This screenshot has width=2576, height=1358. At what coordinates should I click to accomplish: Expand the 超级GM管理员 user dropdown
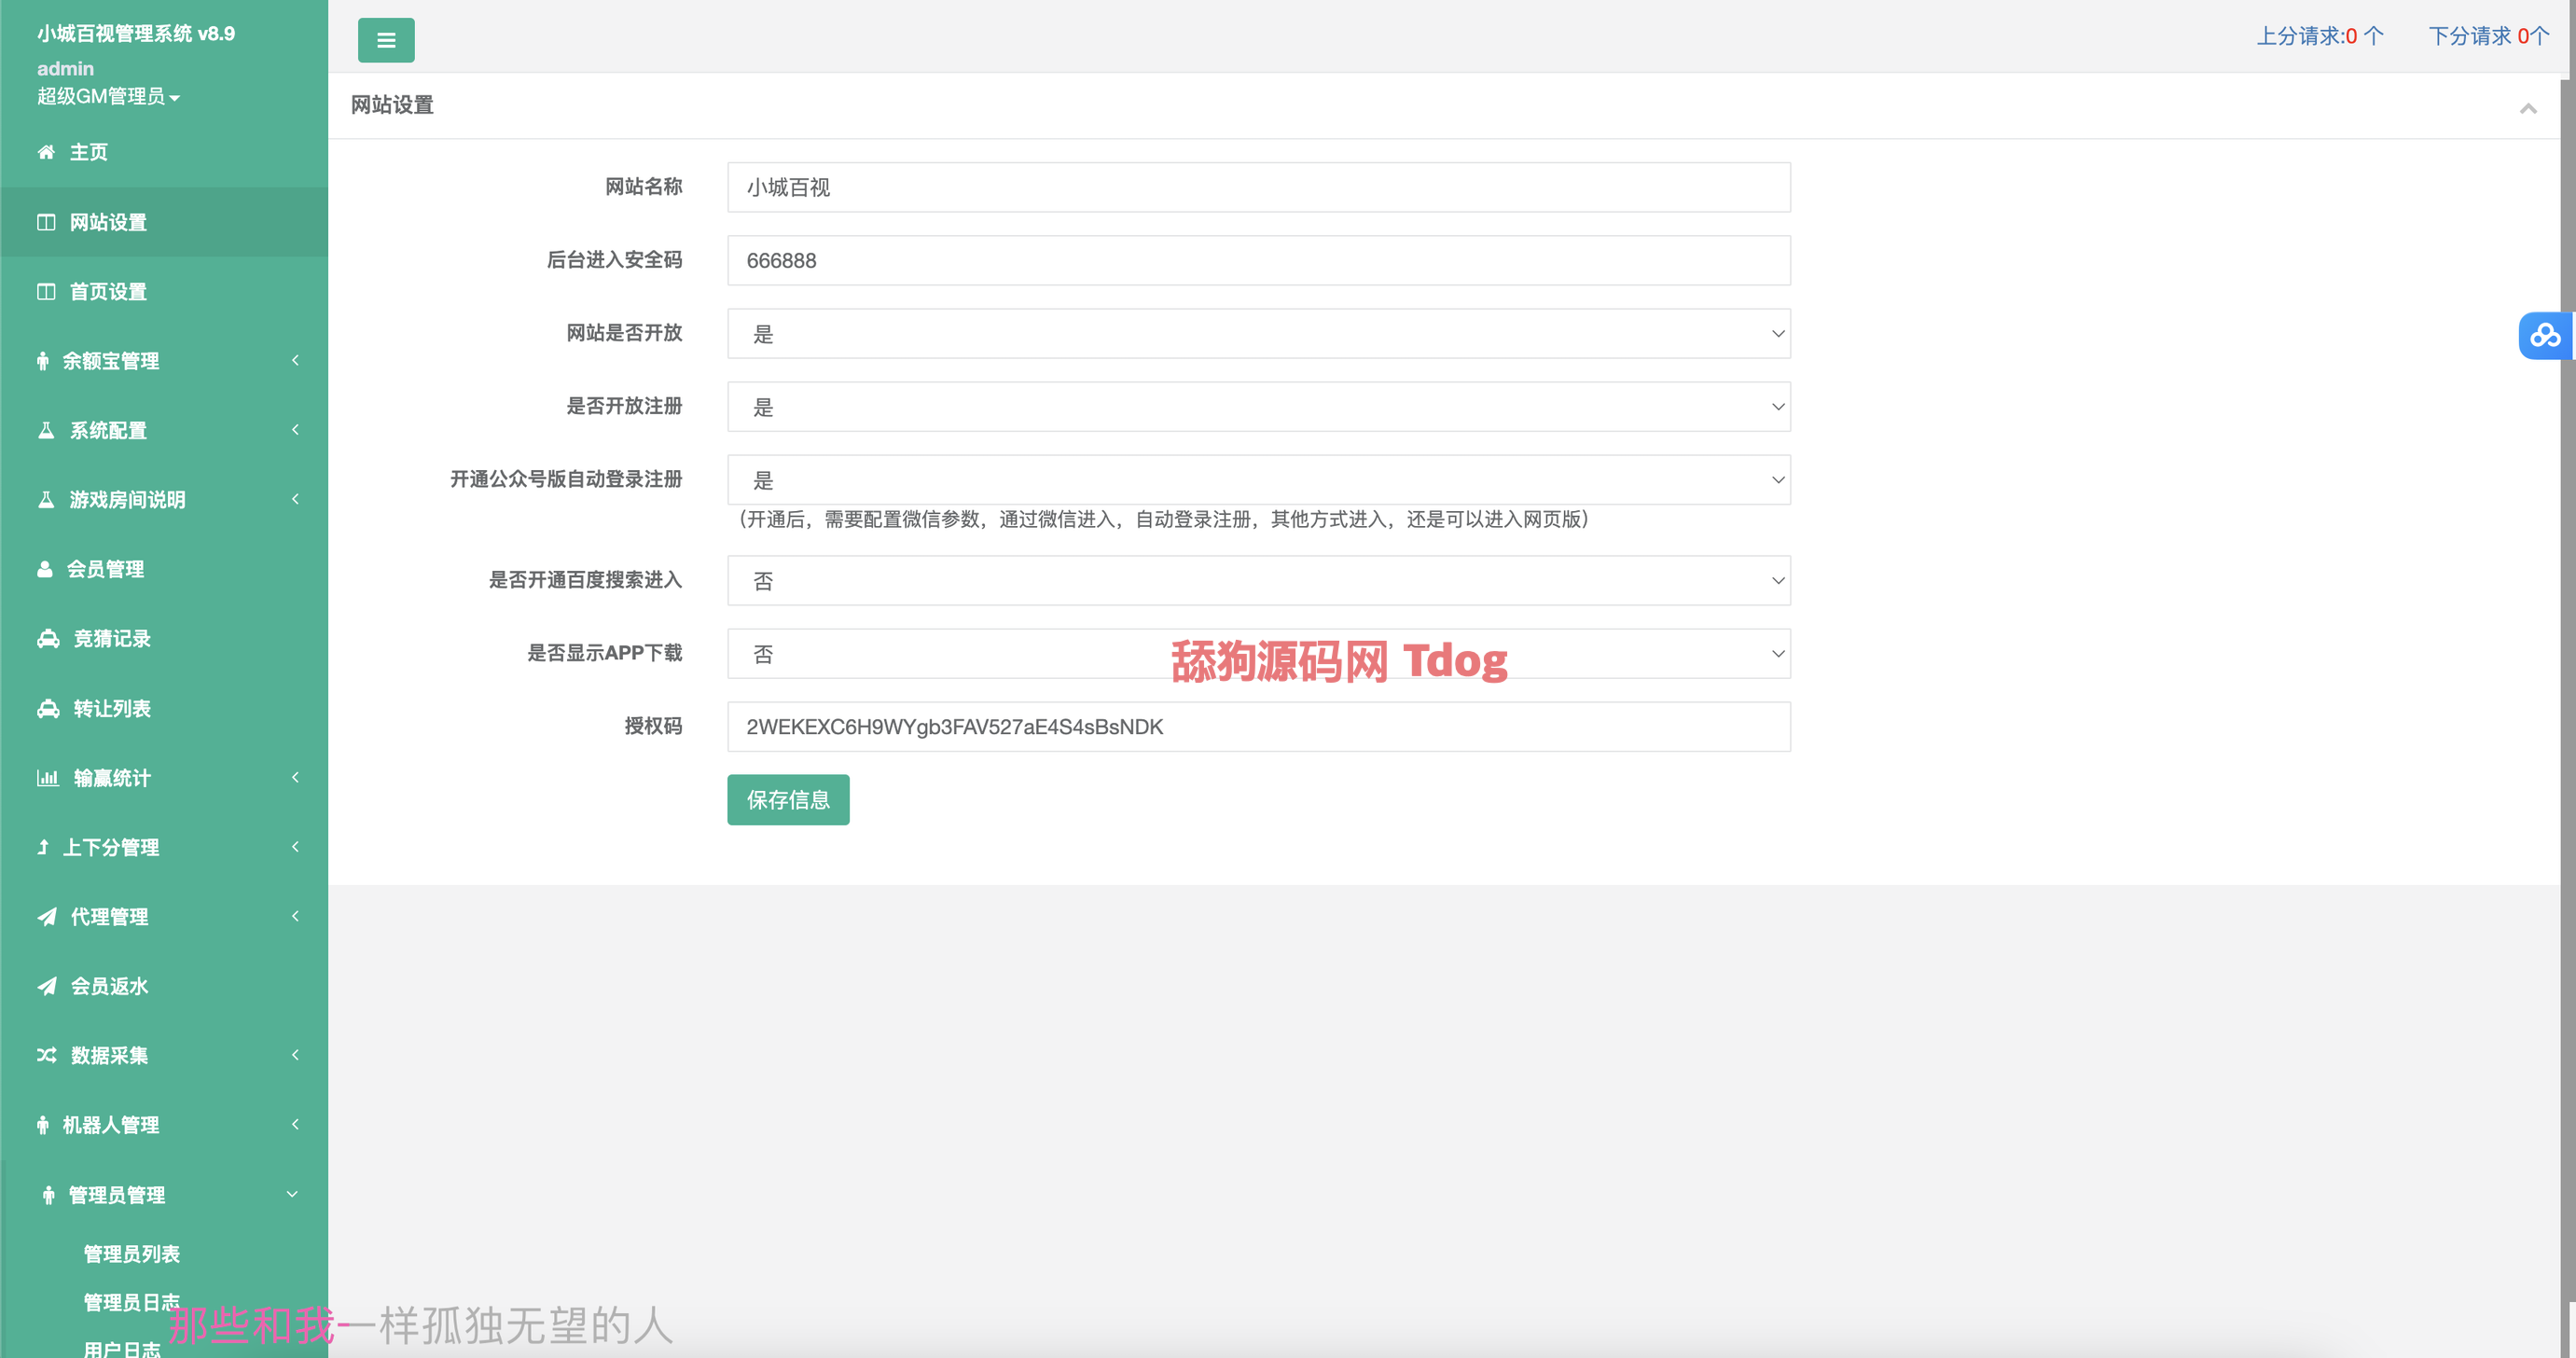108,97
